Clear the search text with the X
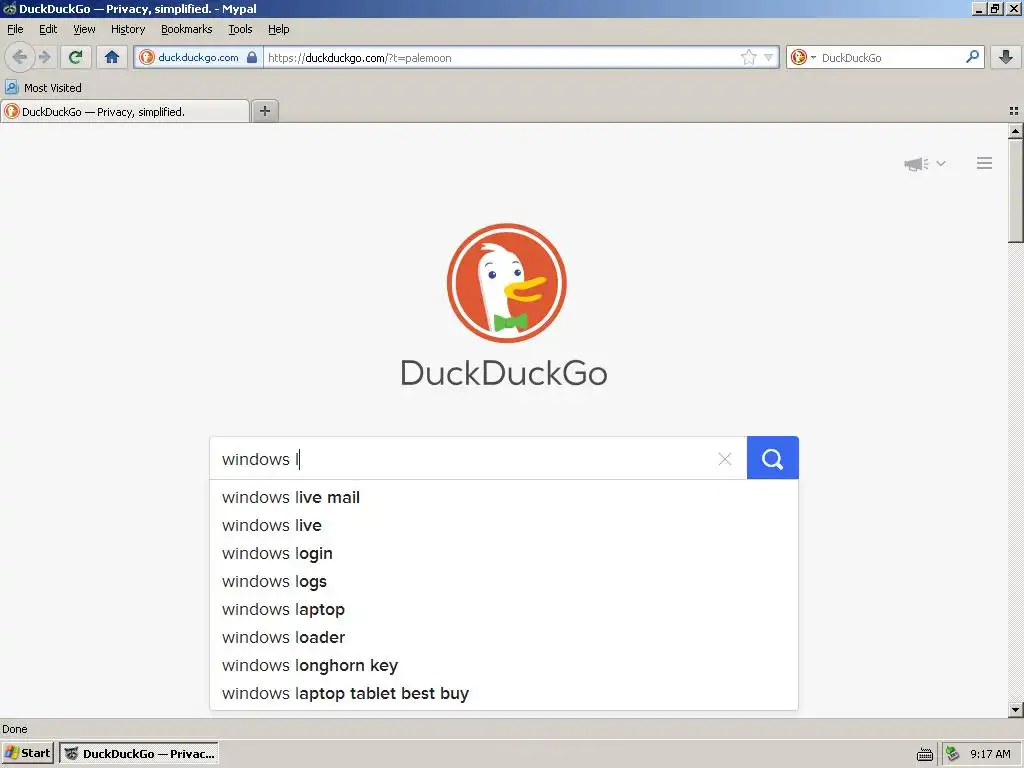The height and width of the screenshot is (768, 1024). (724, 459)
